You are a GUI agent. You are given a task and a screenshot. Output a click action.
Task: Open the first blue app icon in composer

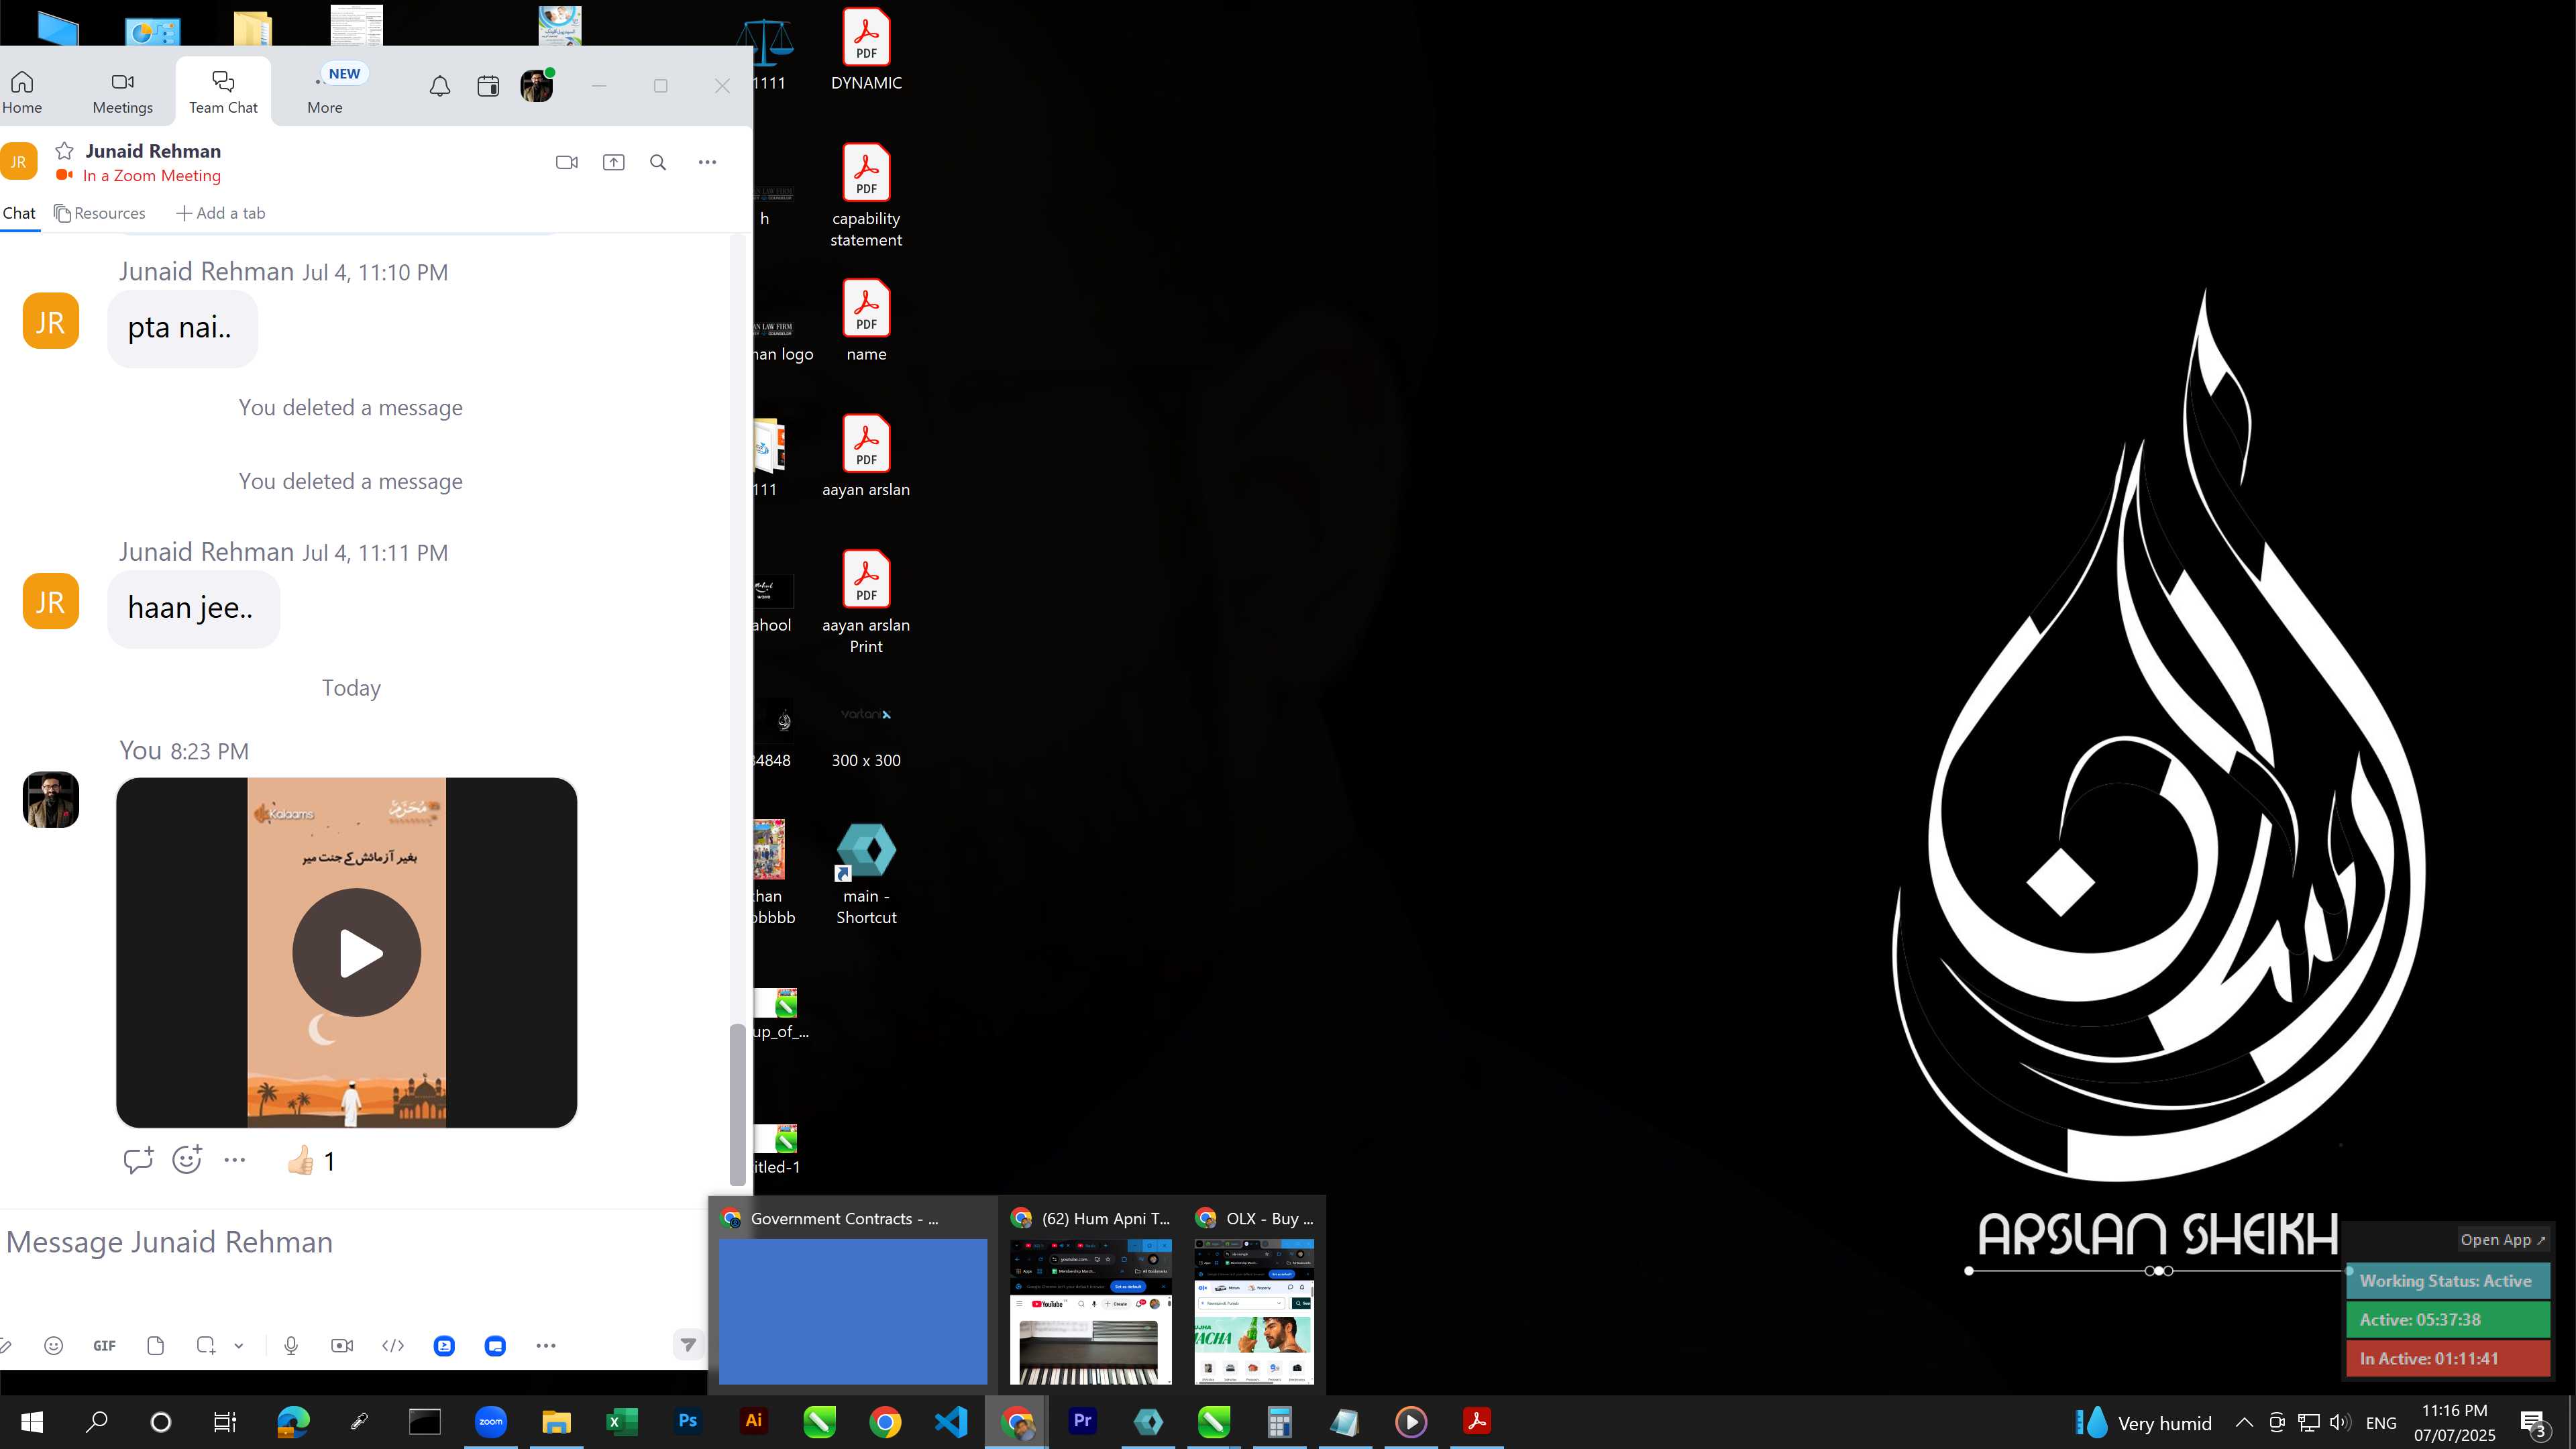pyautogui.click(x=444, y=1346)
